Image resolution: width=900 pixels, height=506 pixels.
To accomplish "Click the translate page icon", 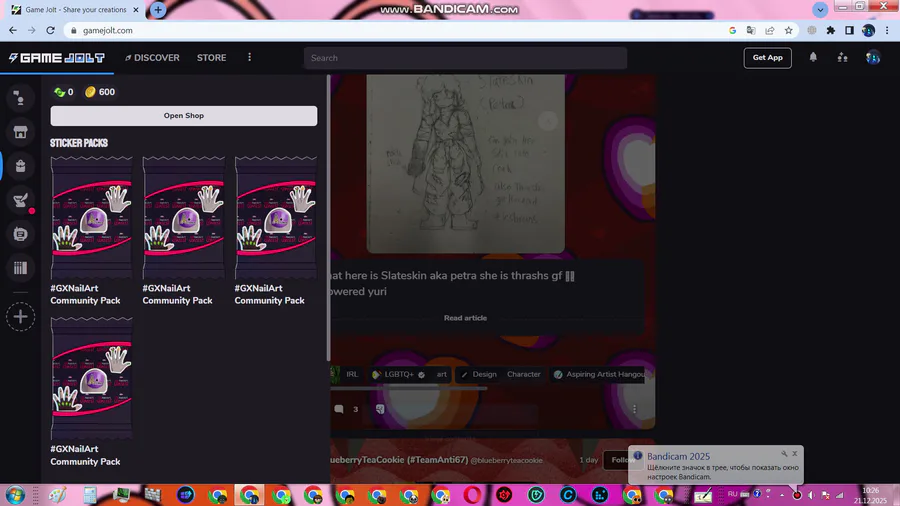I will [751, 30].
